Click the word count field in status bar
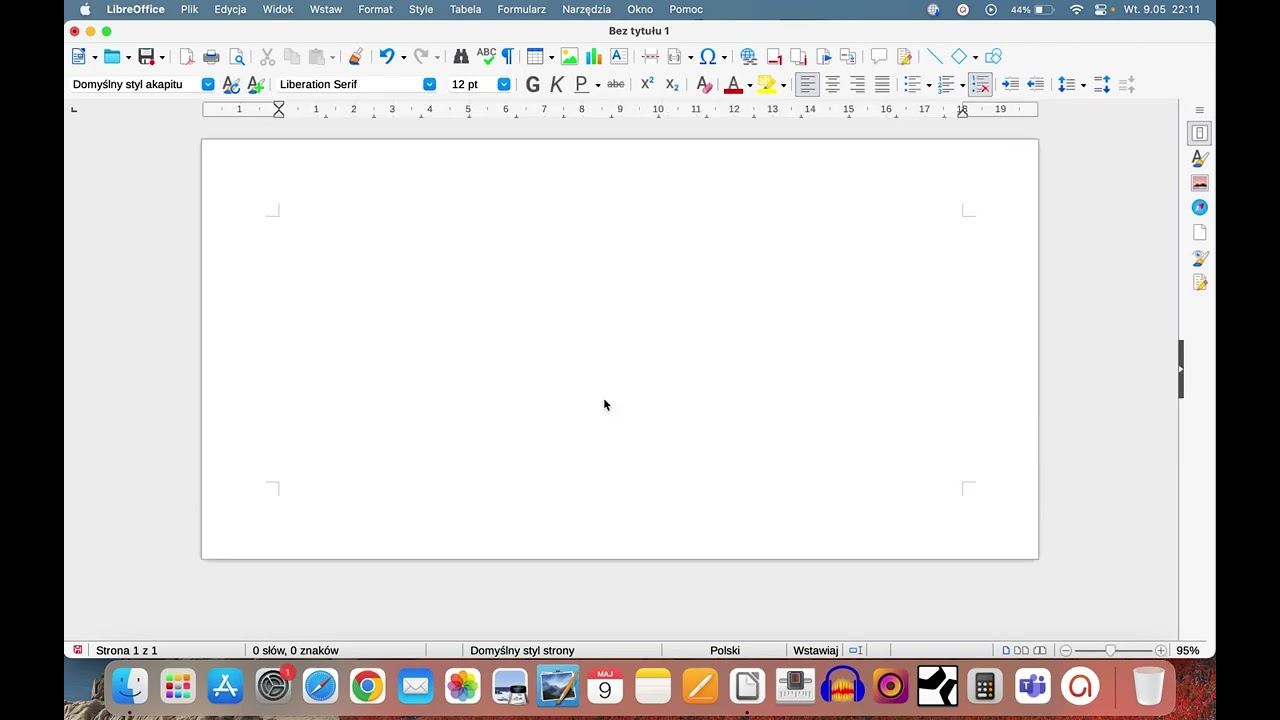This screenshot has width=1280, height=720. pyautogui.click(x=296, y=650)
